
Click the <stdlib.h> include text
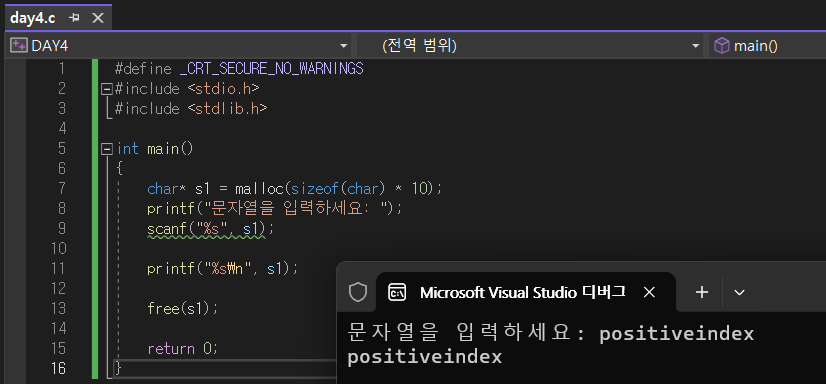pyautogui.click(x=228, y=109)
